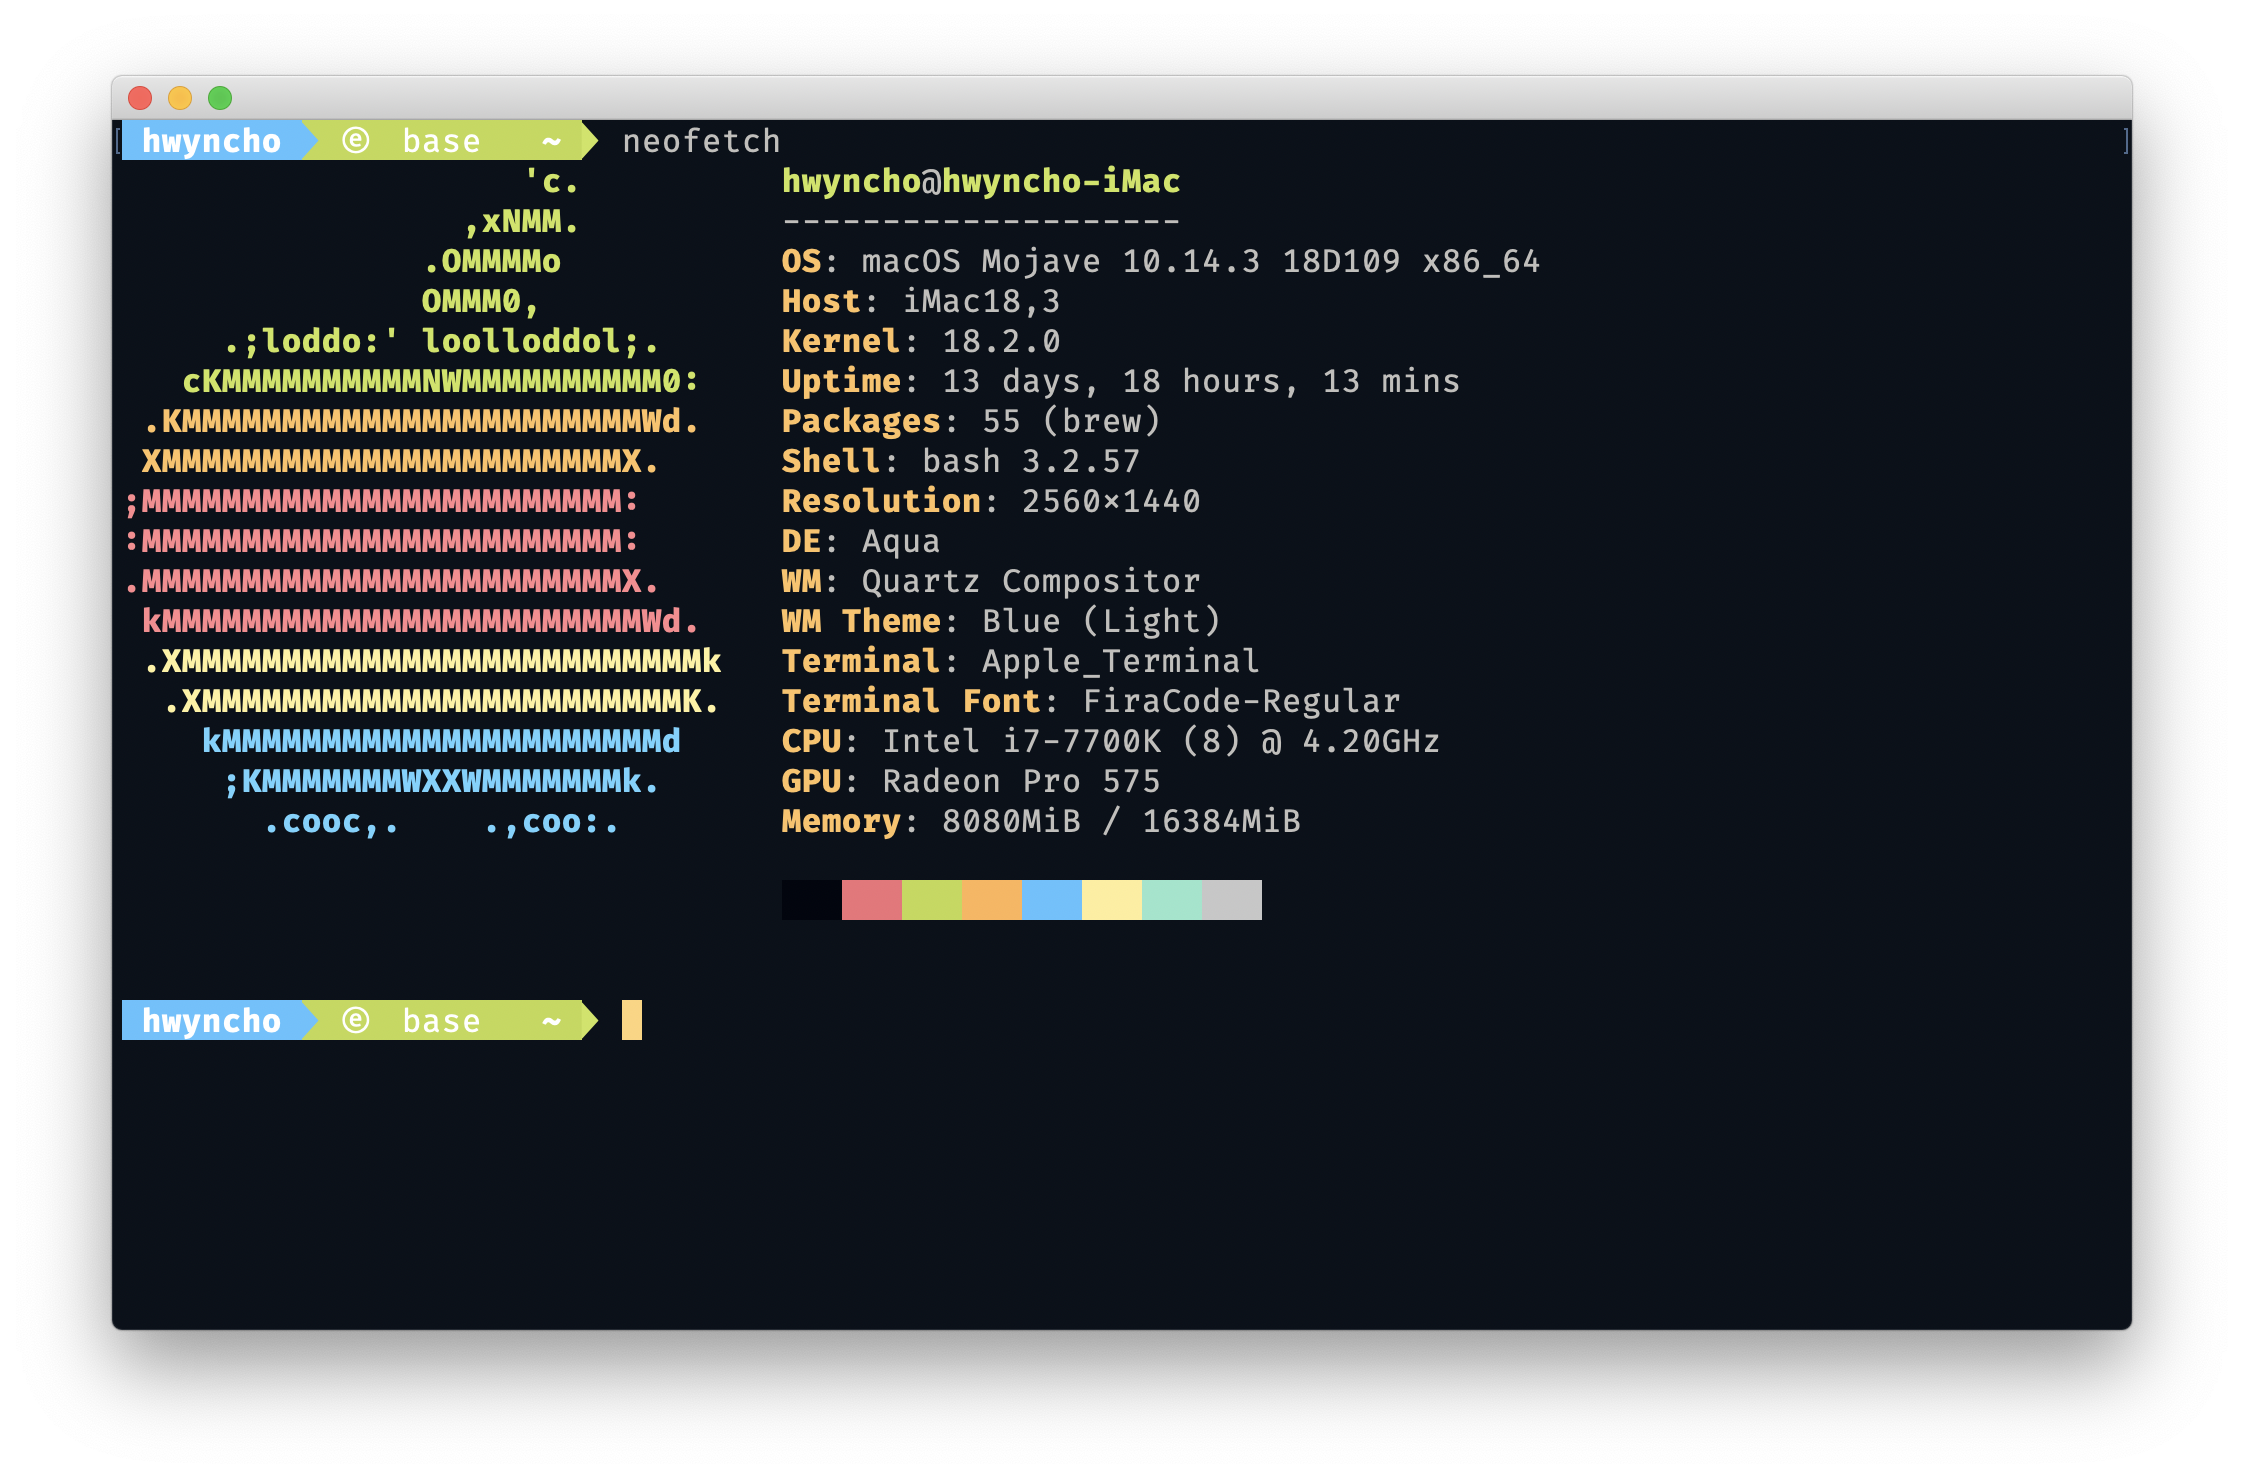This screenshot has height=1478, width=2244.
Task: Click the red close window button
Action: coord(140,98)
